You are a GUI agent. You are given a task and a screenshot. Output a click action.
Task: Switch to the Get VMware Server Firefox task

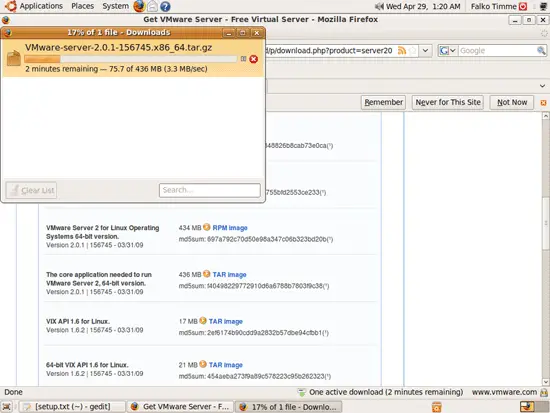pos(180,407)
